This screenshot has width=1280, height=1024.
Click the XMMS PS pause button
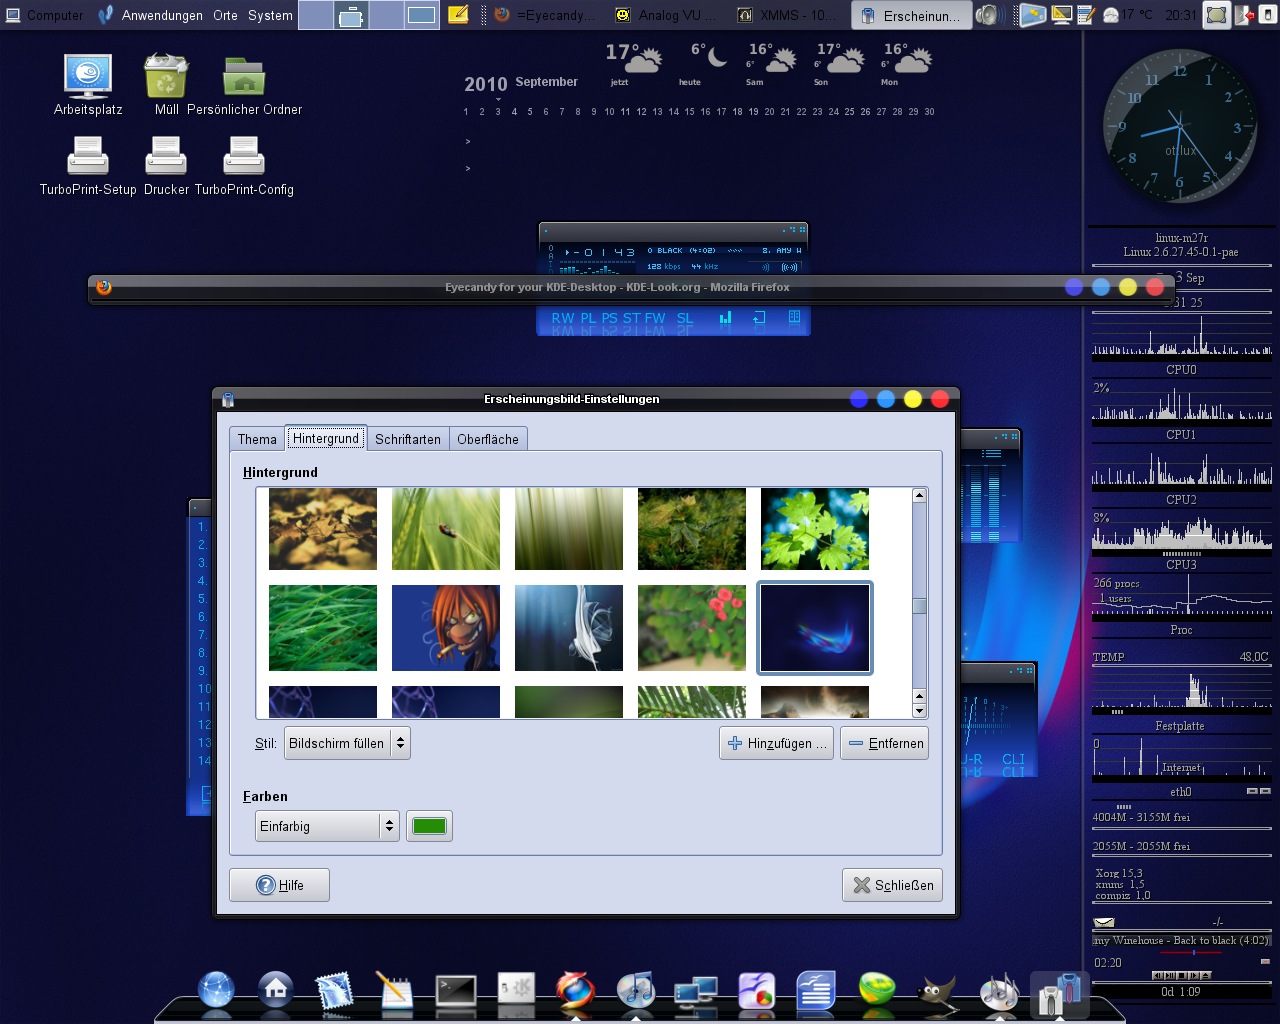click(x=610, y=318)
